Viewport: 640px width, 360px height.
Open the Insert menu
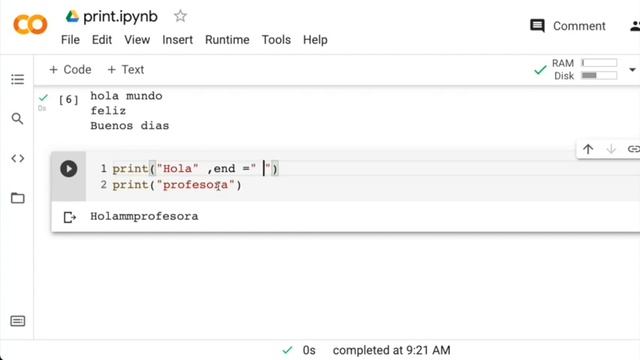[x=178, y=40]
